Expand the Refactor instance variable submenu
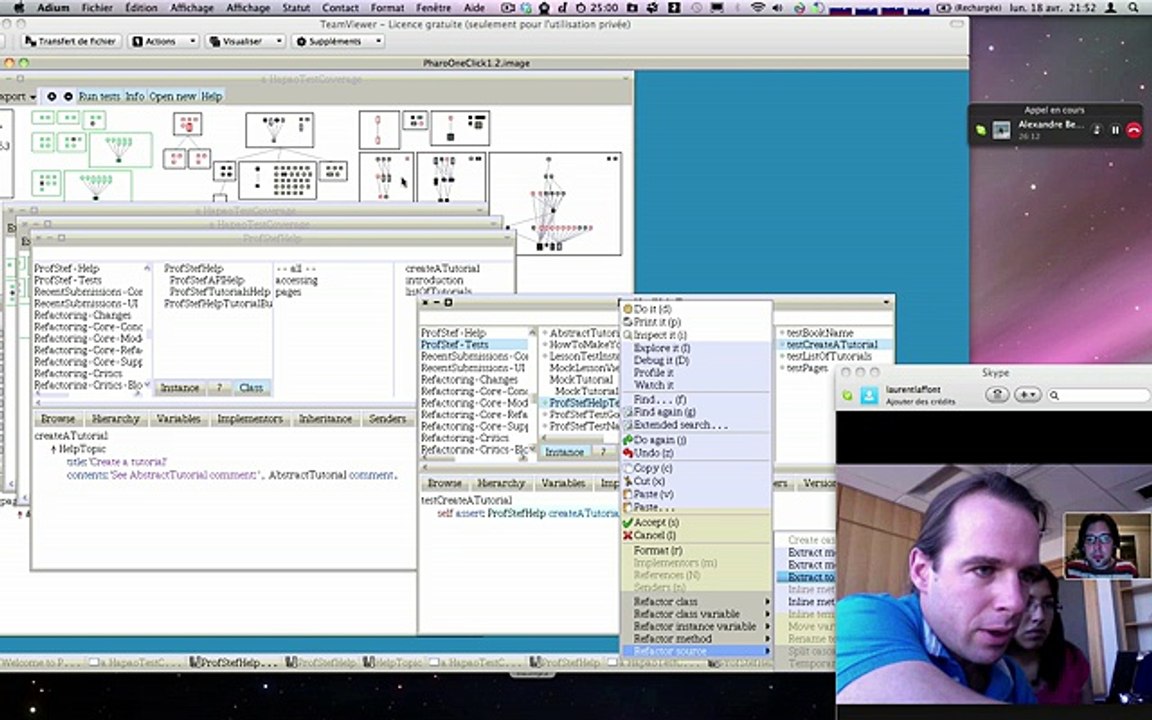Screen dimensions: 1152x720 coord(696,627)
